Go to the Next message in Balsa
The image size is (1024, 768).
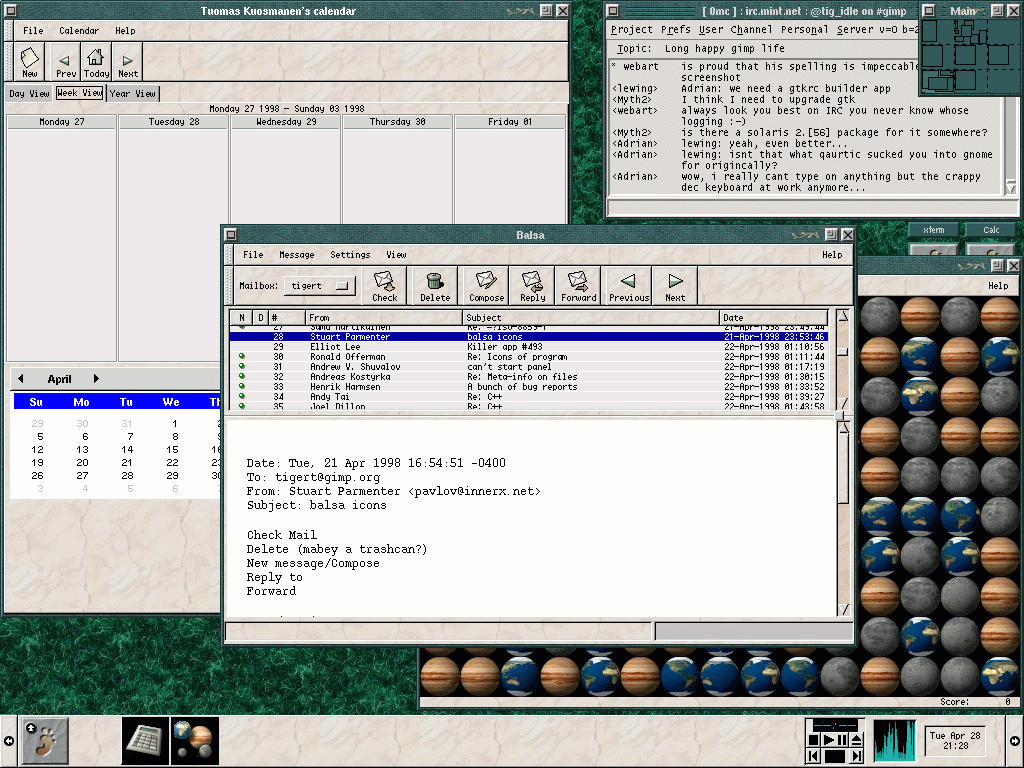point(675,285)
